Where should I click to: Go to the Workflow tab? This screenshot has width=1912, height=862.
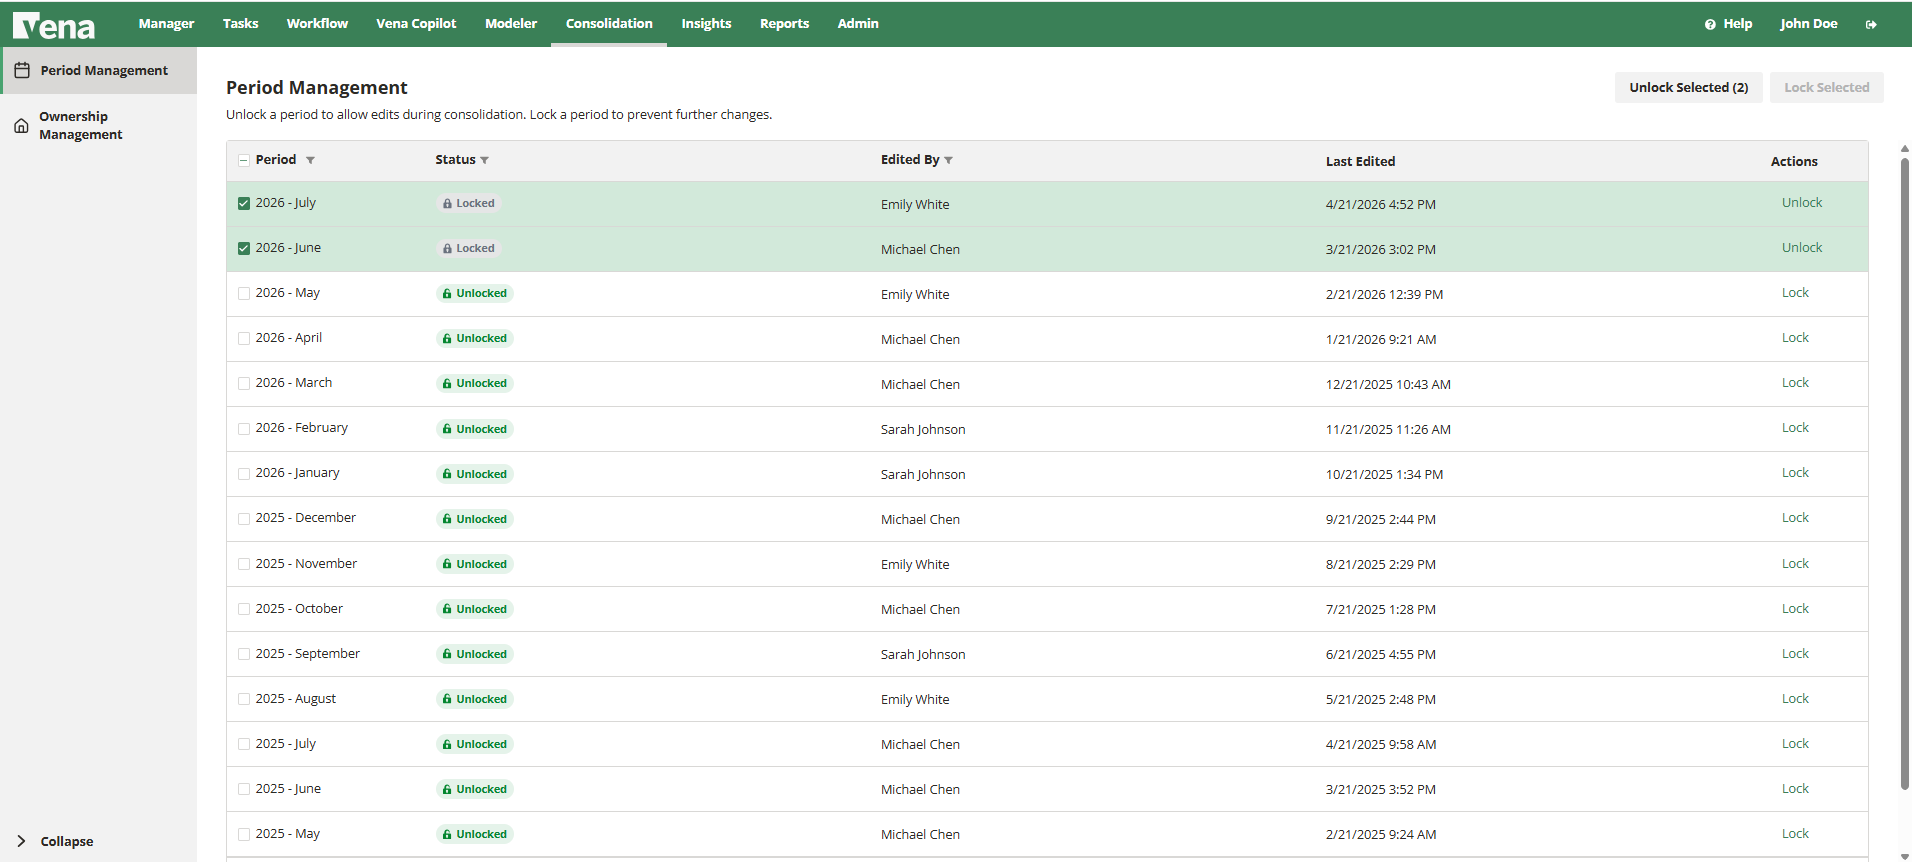tap(317, 23)
